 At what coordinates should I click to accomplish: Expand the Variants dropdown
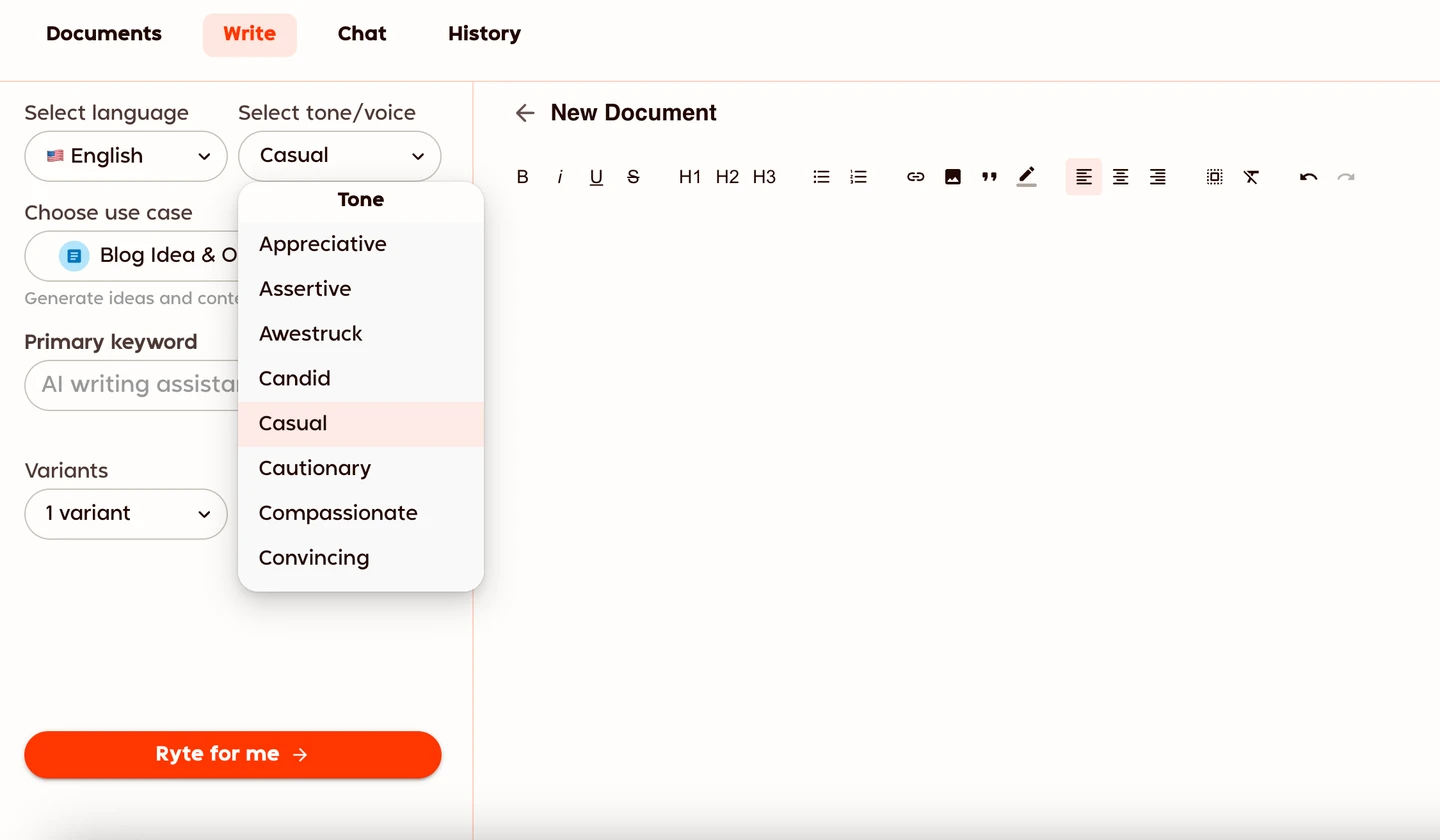point(126,514)
